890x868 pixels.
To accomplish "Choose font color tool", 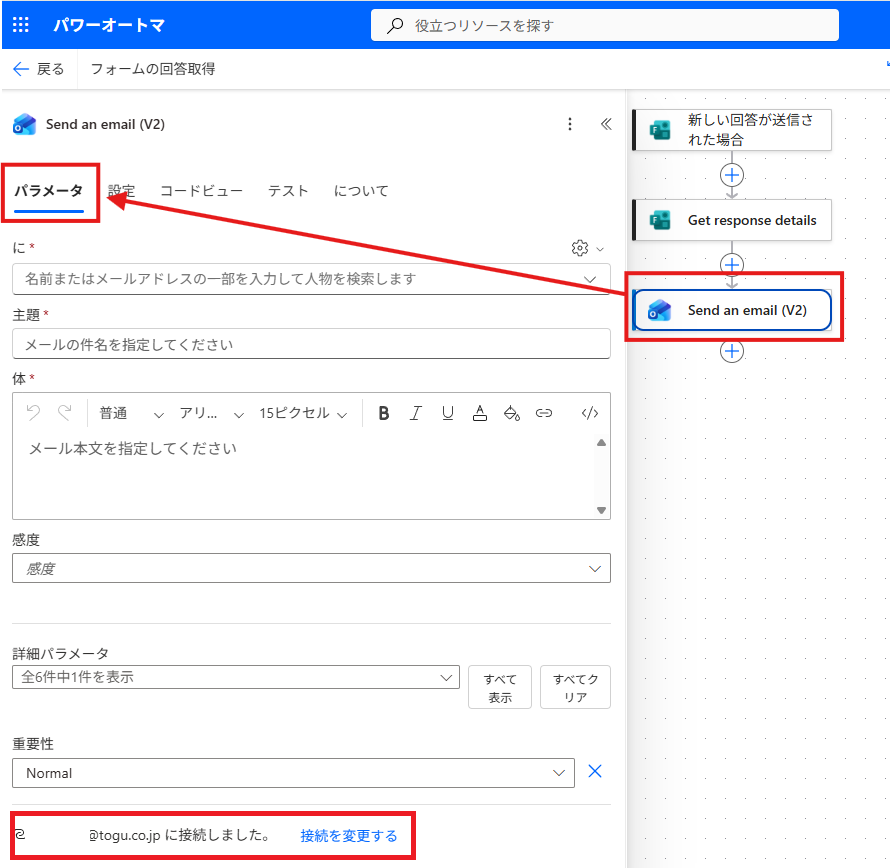I will (480, 413).
